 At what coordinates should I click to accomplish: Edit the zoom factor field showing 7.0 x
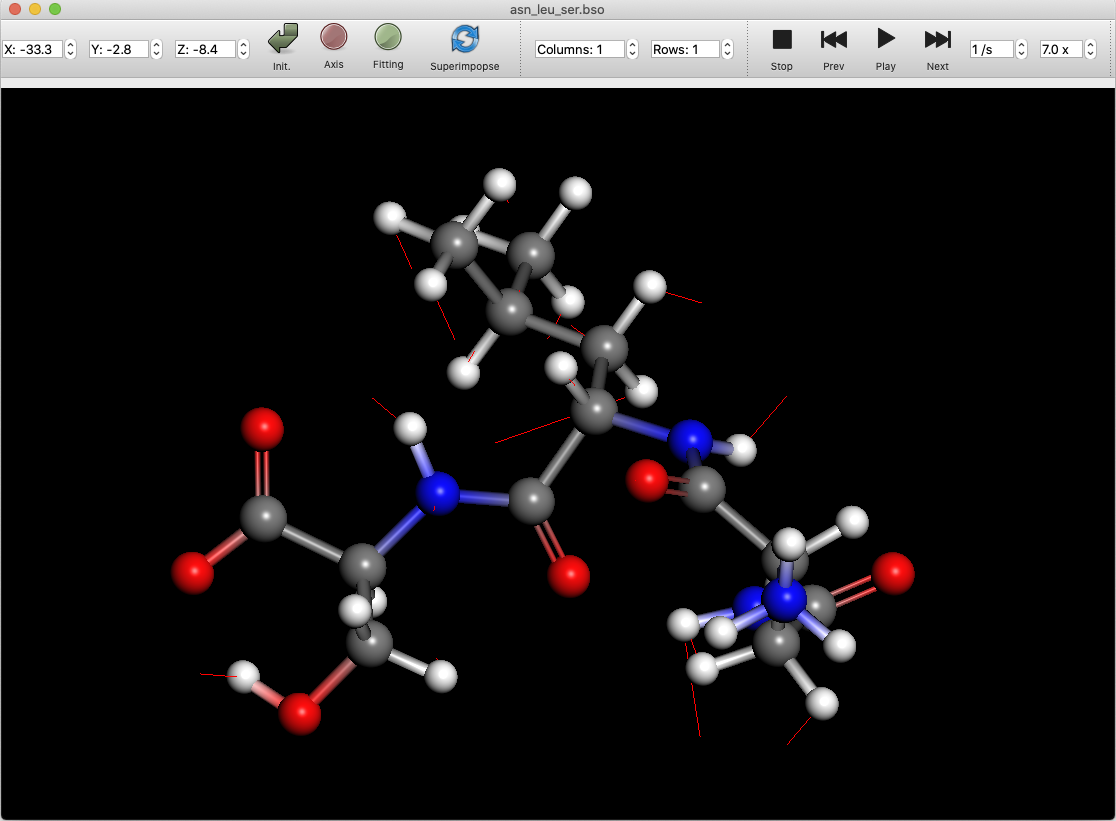tap(1062, 48)
